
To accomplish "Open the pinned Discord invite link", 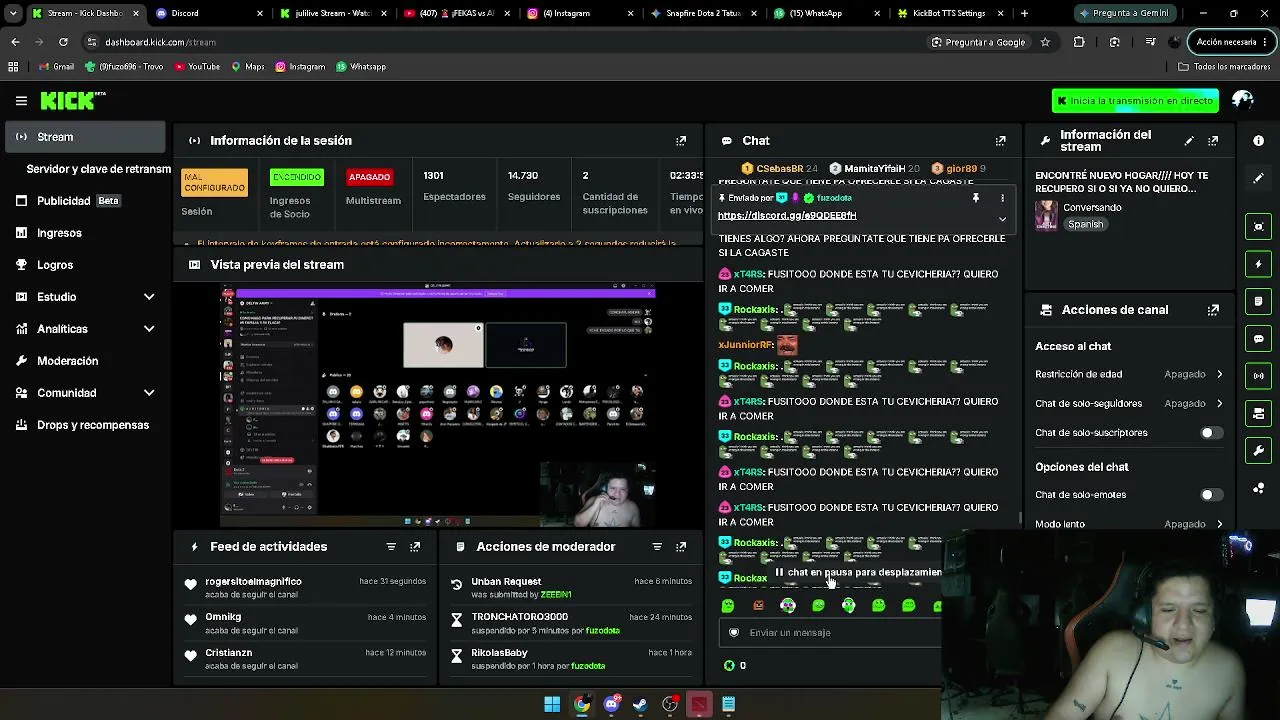I will click(x=787, y=216).
